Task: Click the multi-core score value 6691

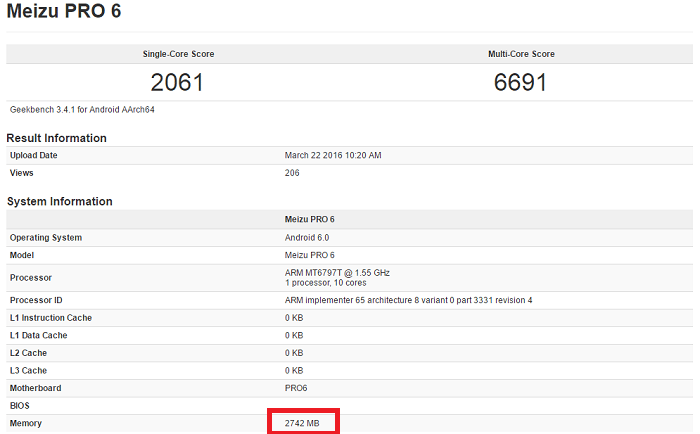Action: [x=521, y=83]
